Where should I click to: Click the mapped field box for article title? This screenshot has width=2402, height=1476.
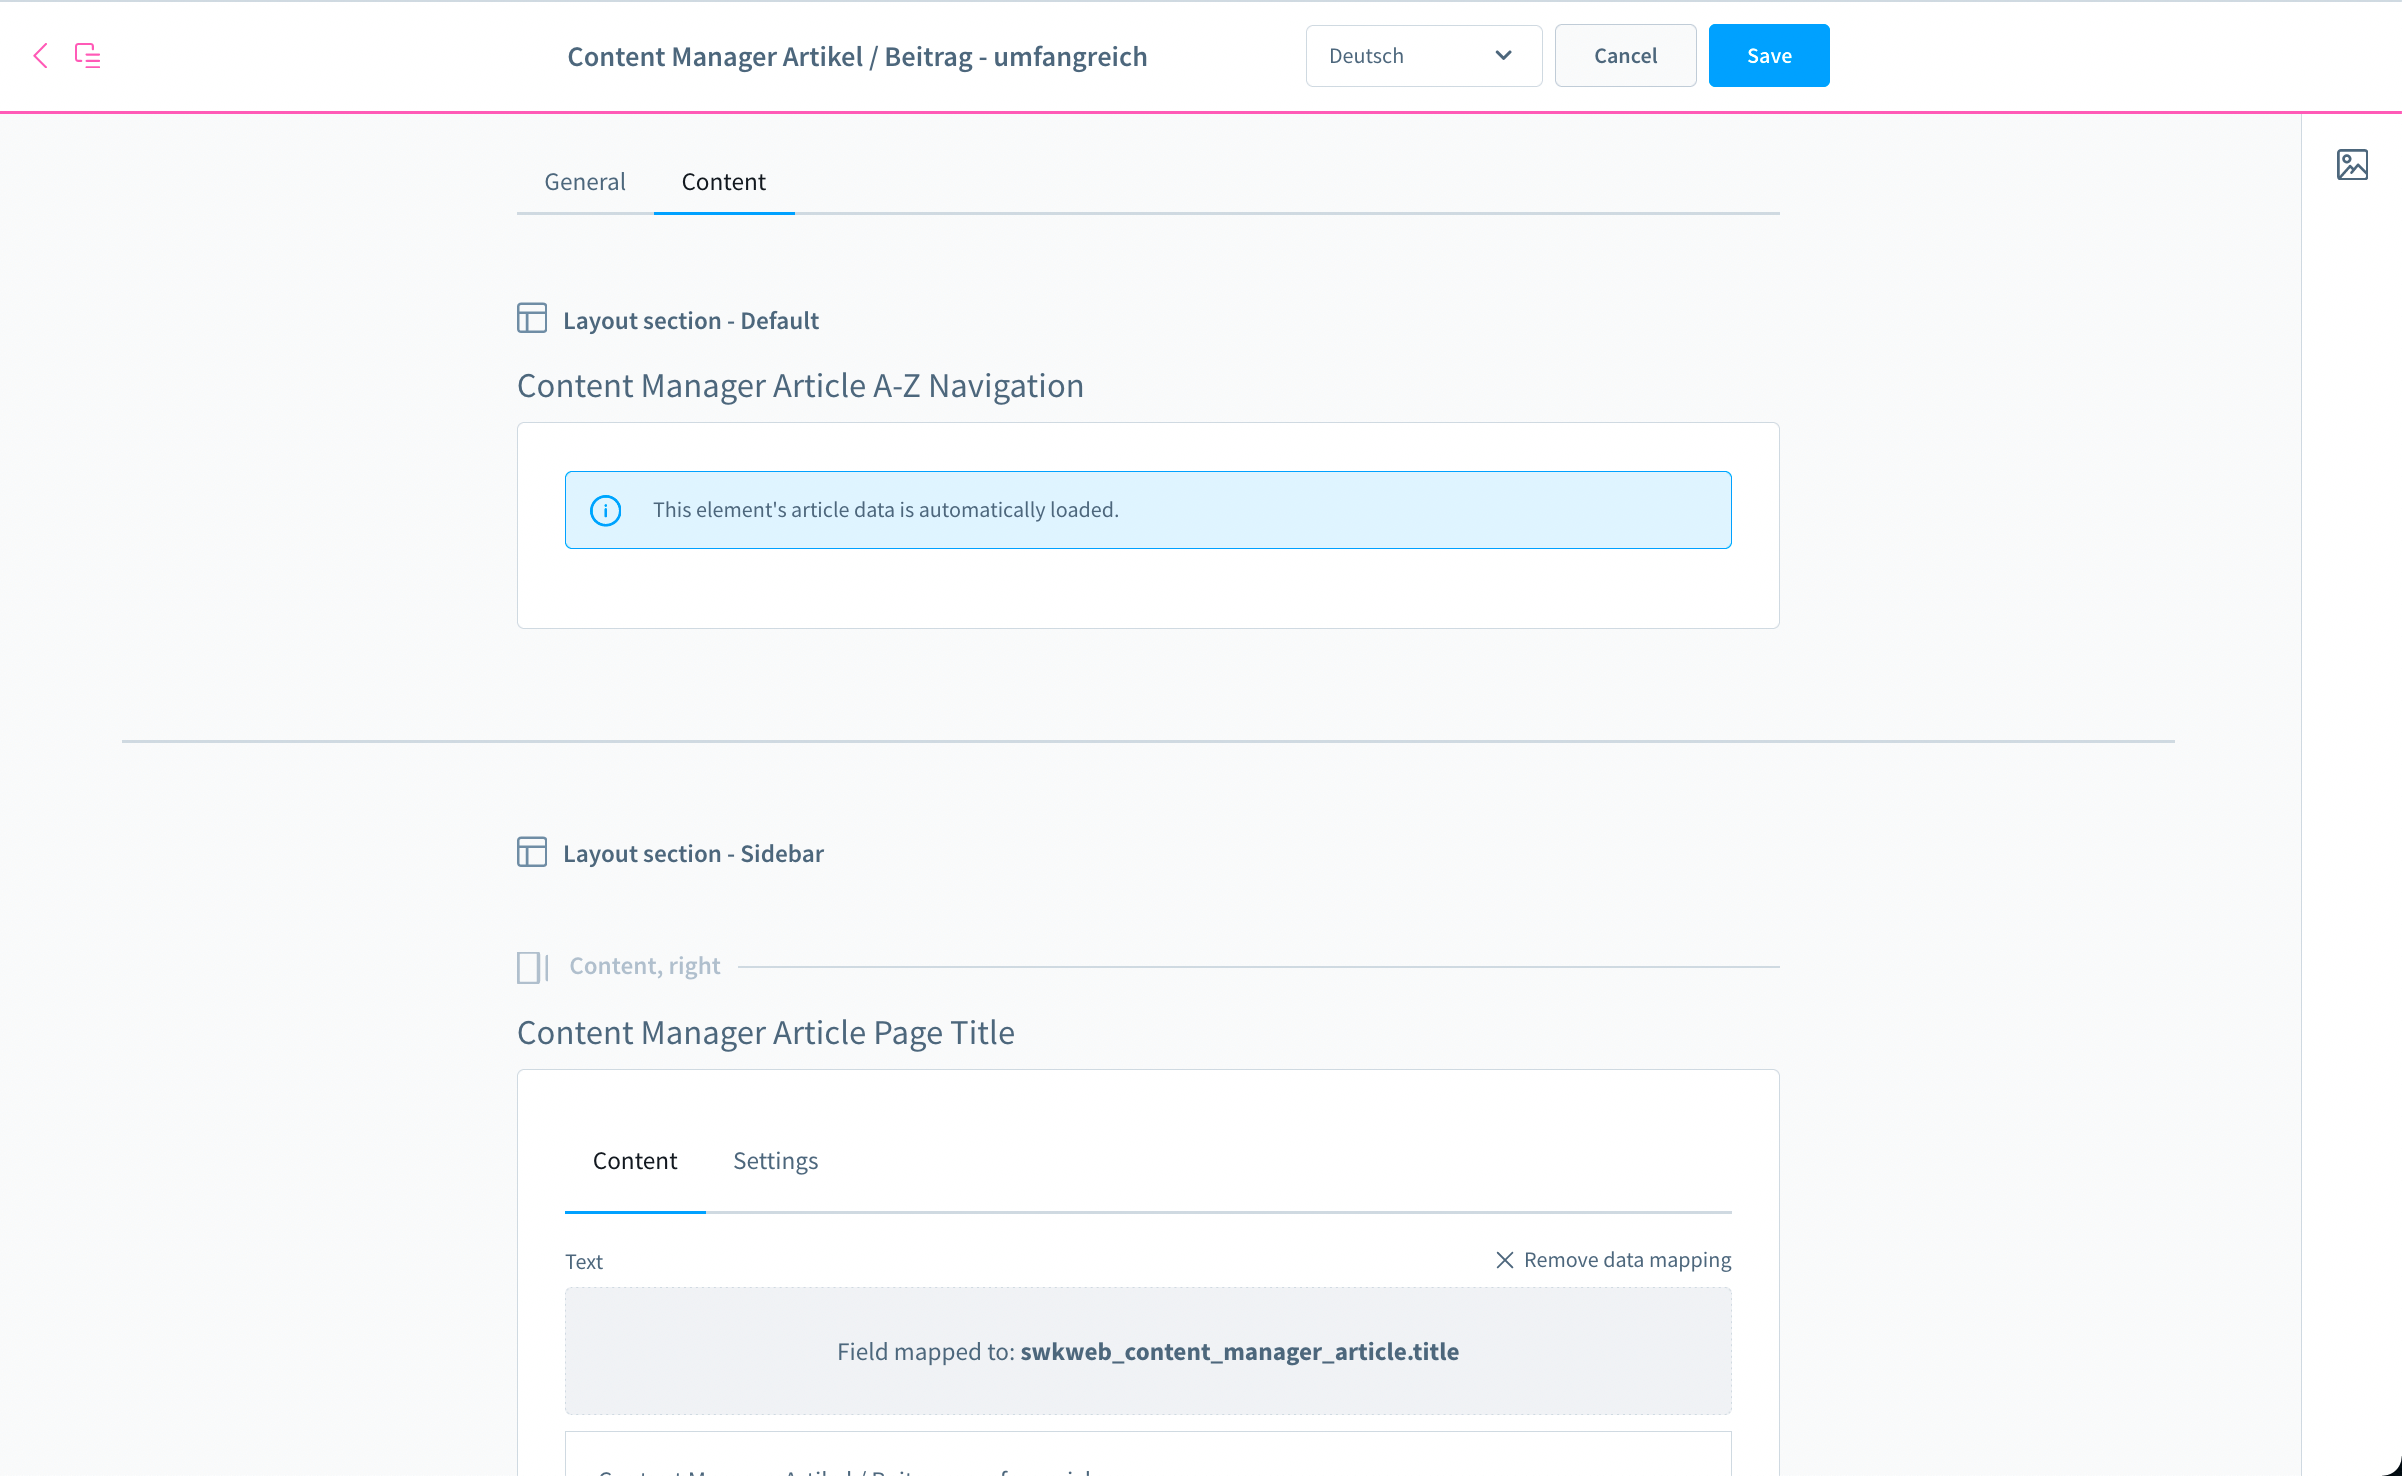(1148, 1351)
